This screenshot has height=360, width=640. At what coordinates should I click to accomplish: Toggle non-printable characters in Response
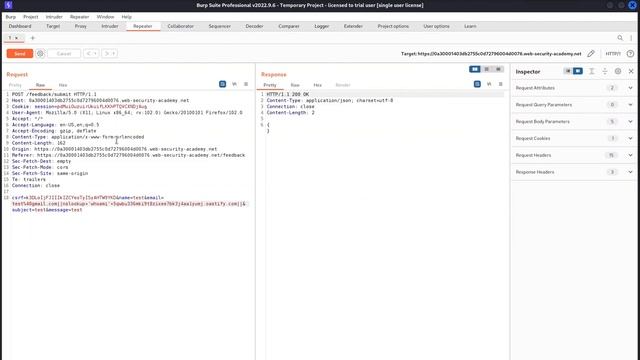coord(489,84)
